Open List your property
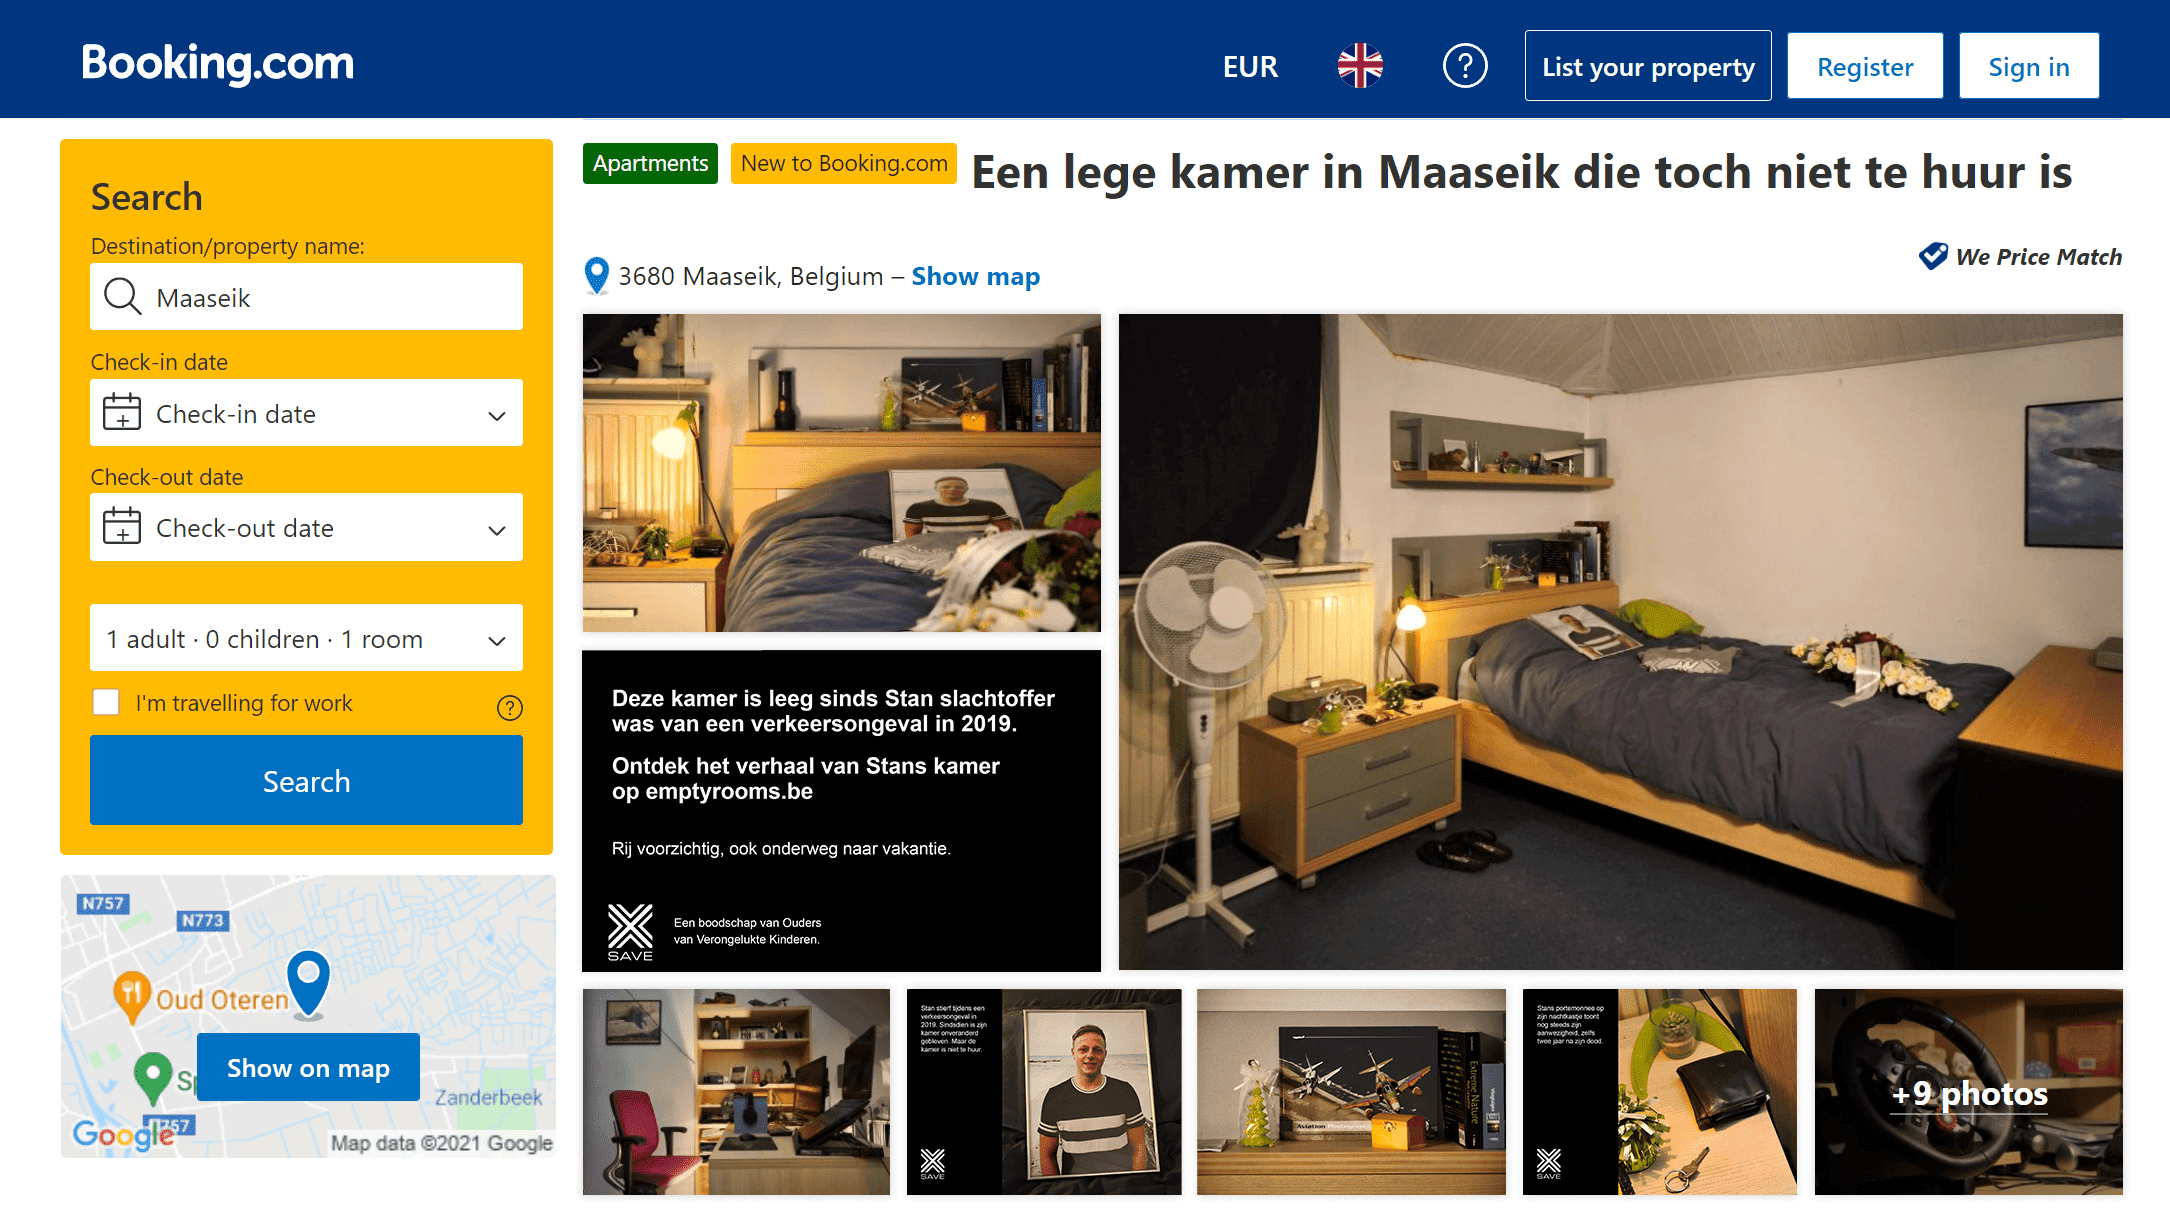 (x=1647, y=66)
